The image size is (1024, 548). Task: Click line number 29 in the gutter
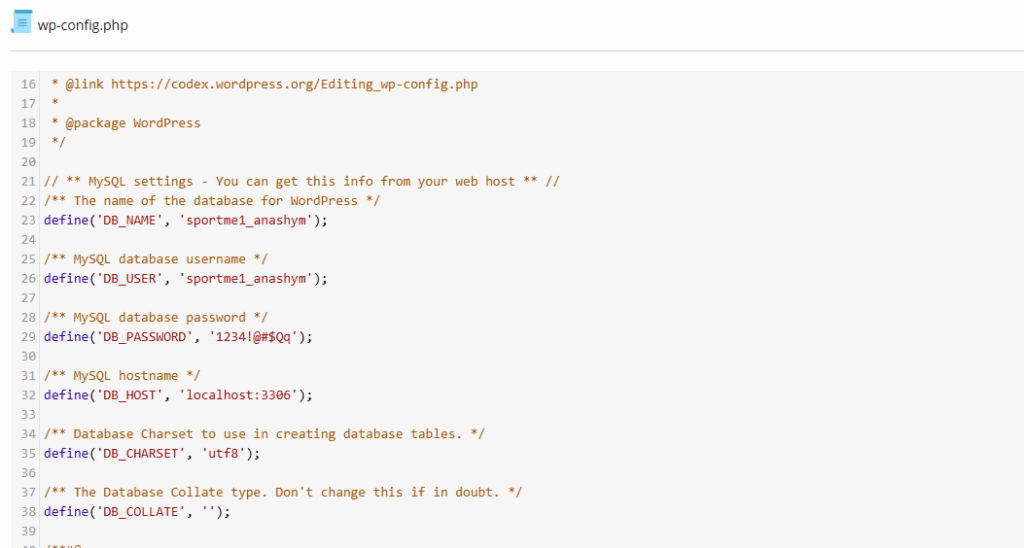coord(28,337)
